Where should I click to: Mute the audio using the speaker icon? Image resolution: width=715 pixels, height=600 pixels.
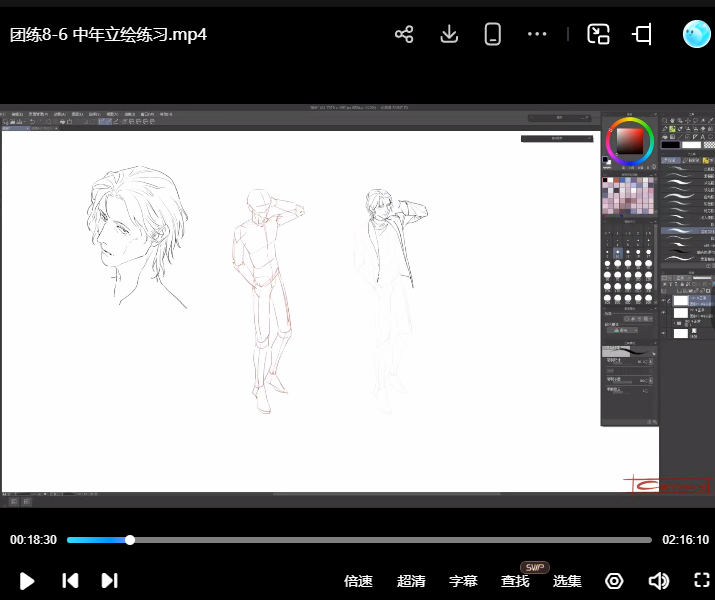click(658, 581)
